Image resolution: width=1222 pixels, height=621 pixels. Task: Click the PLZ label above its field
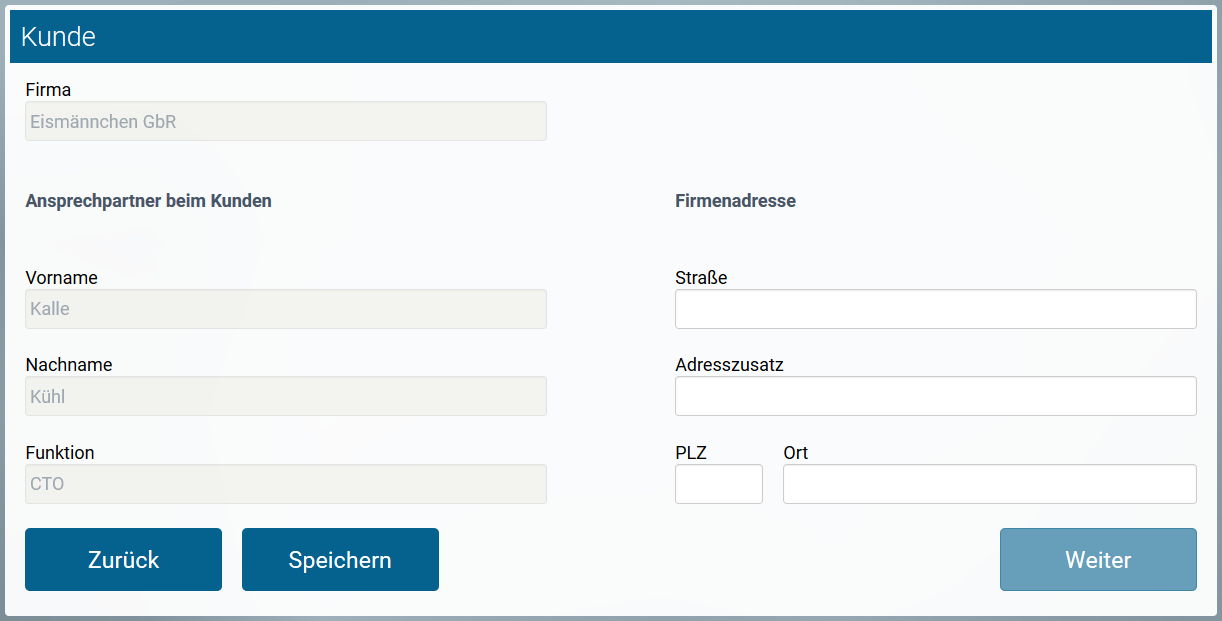coord(689,452)
